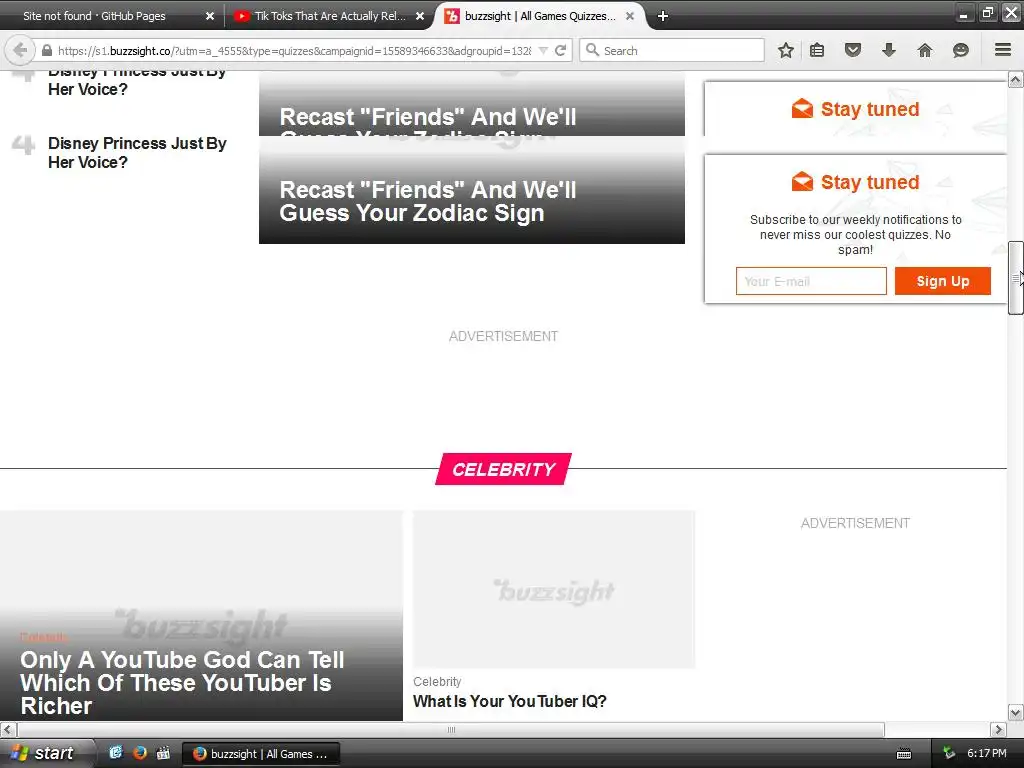
Task: Focus the browser Search field
Action: (672, 50)
